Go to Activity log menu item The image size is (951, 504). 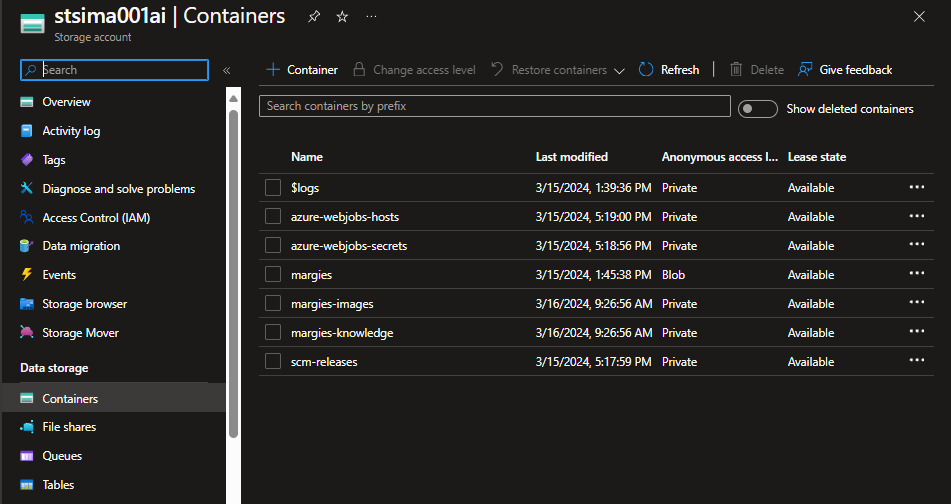click(71, 131)
